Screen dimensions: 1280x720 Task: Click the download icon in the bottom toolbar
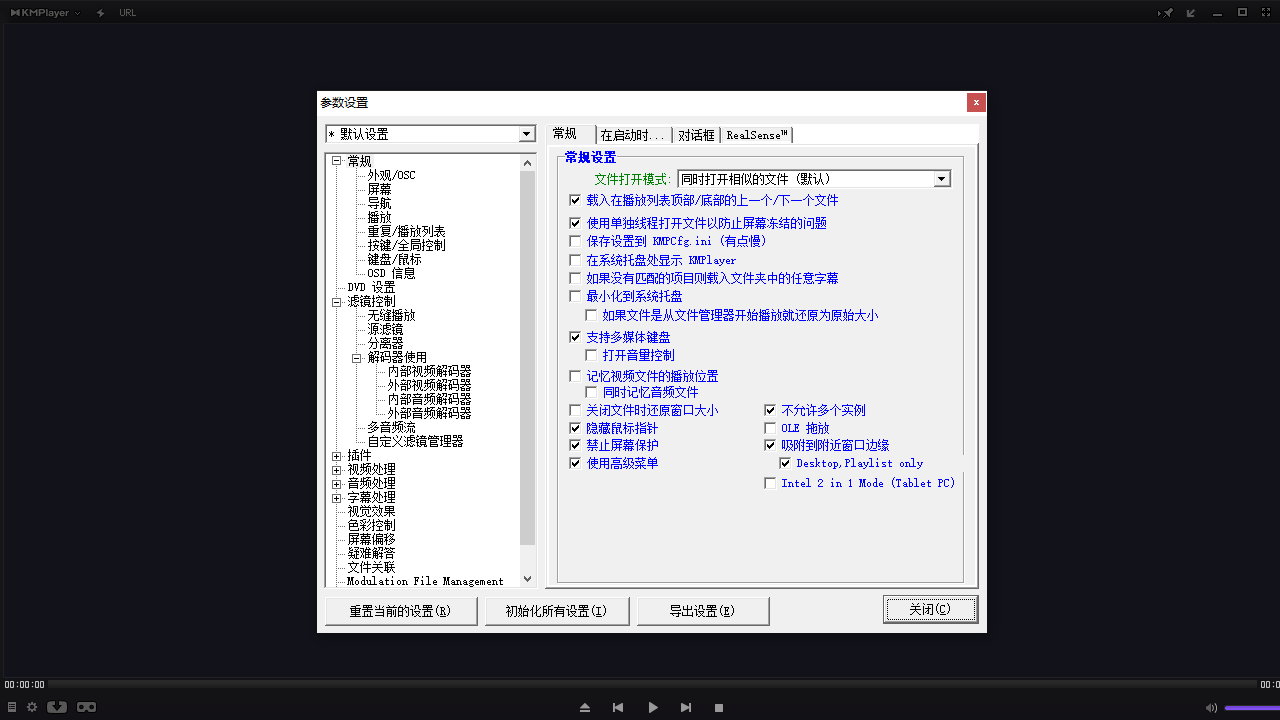[57, 708]
